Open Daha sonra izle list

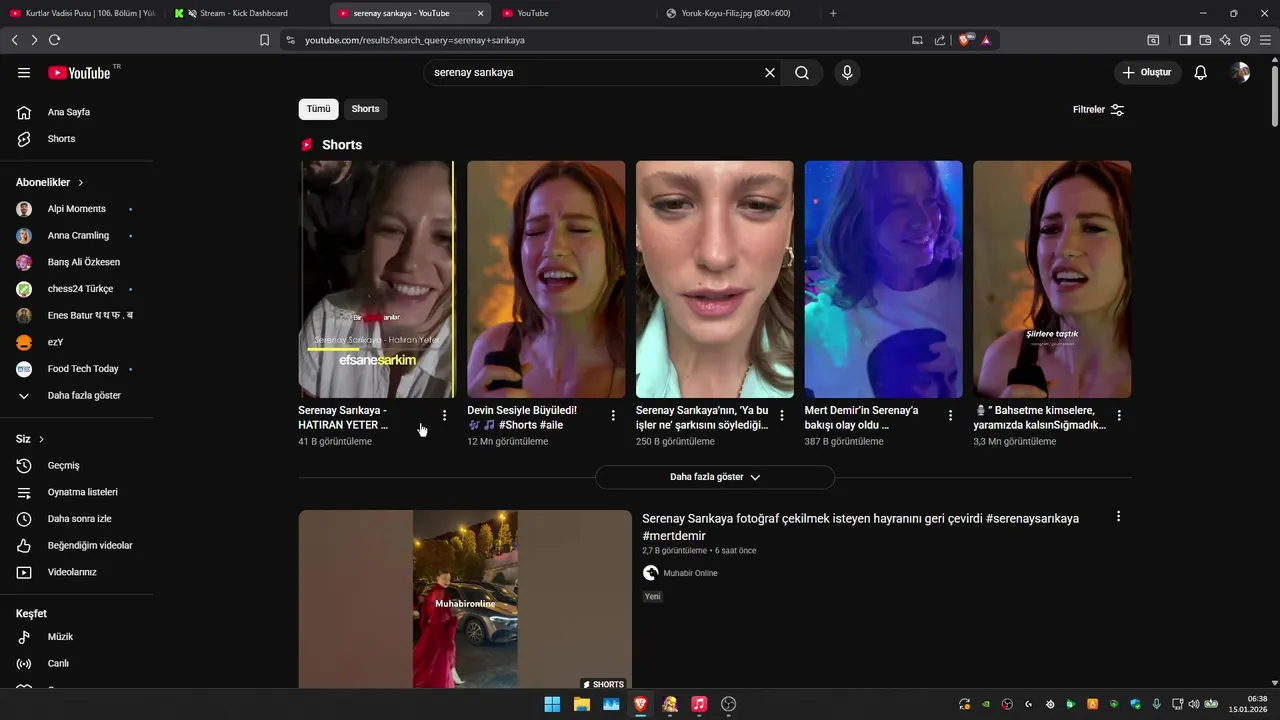tap(77, 519)
